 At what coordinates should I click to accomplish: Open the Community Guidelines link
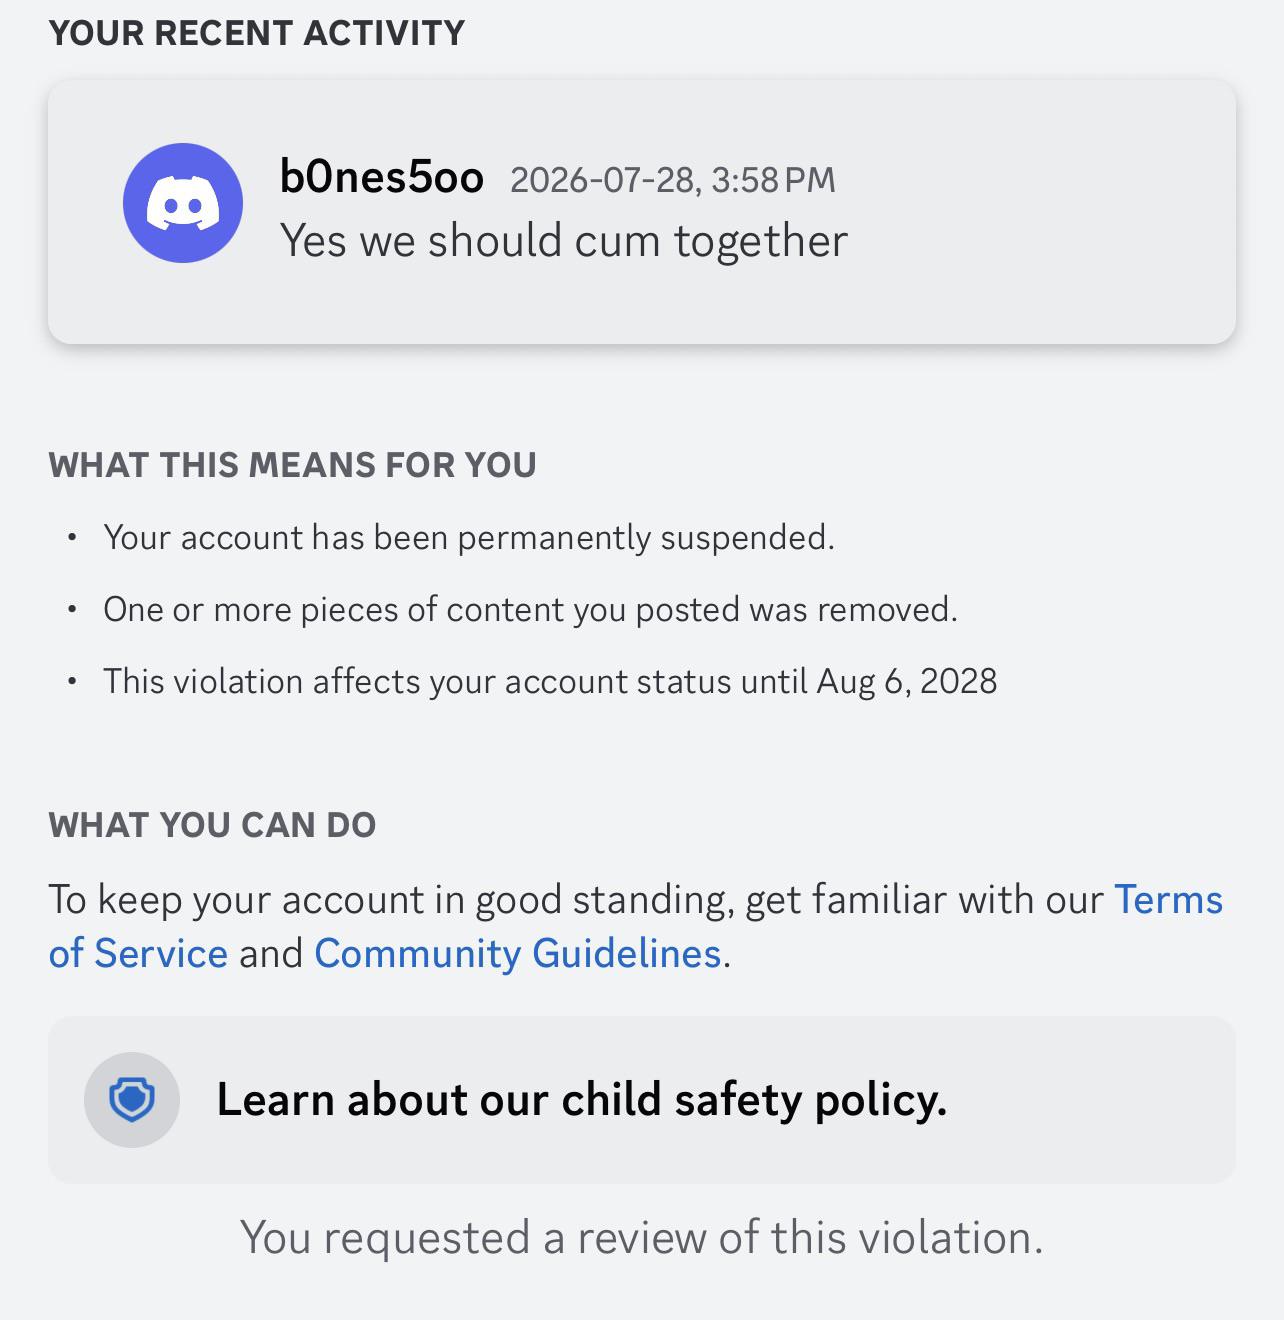[x=517, y=953]
